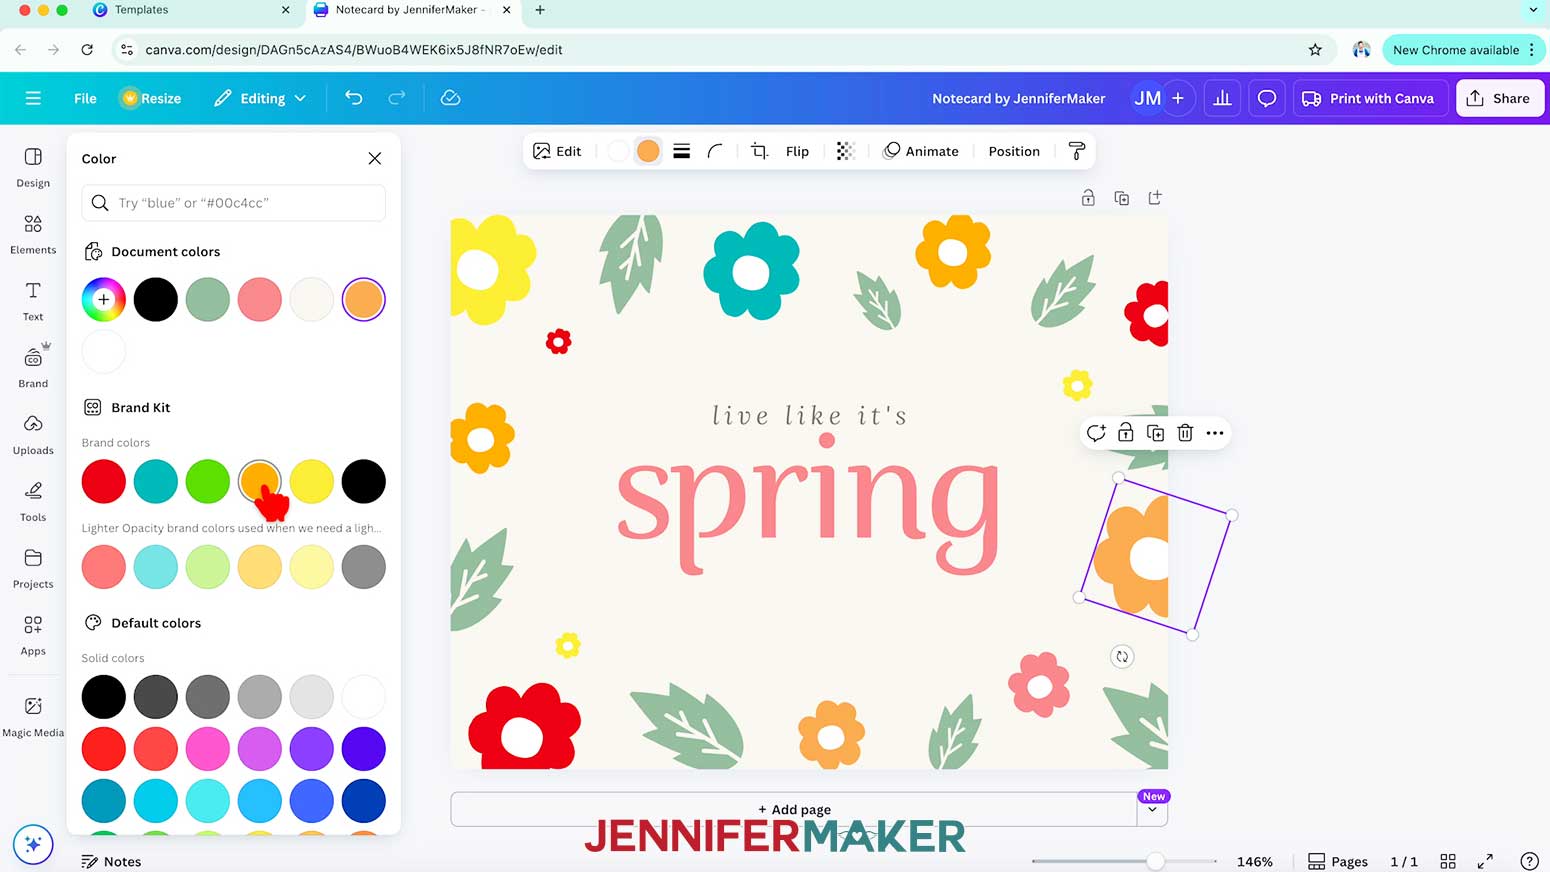Click the hamburger main menu icon
Screen dimensions: 1550x872
[x=33, y=98]
